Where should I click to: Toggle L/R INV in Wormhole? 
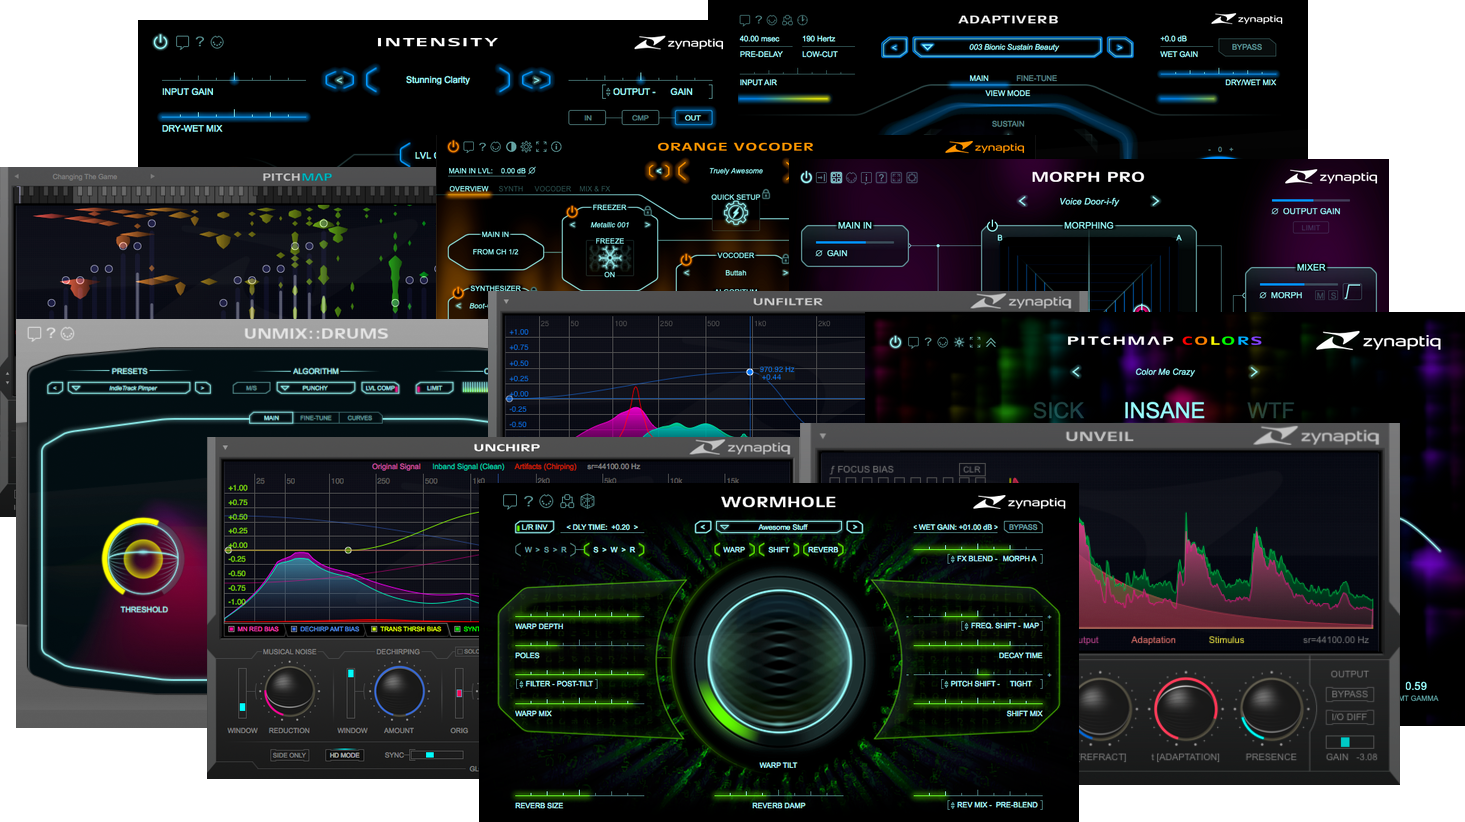pos(534,527)
